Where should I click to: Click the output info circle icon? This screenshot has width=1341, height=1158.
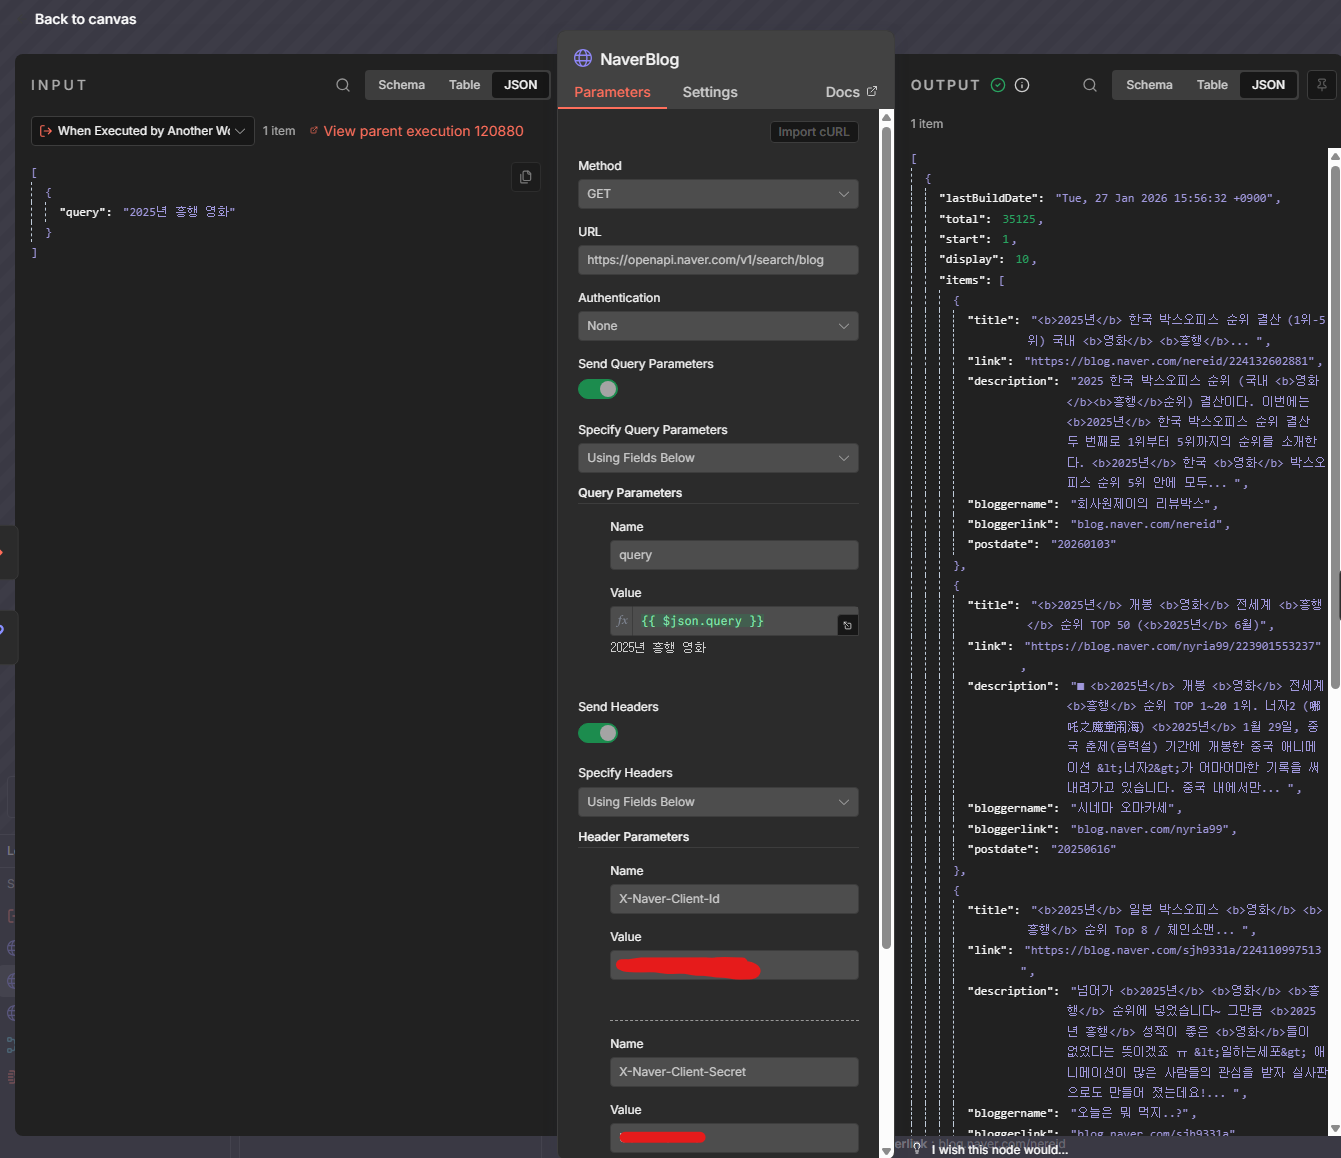[1022, 85]
